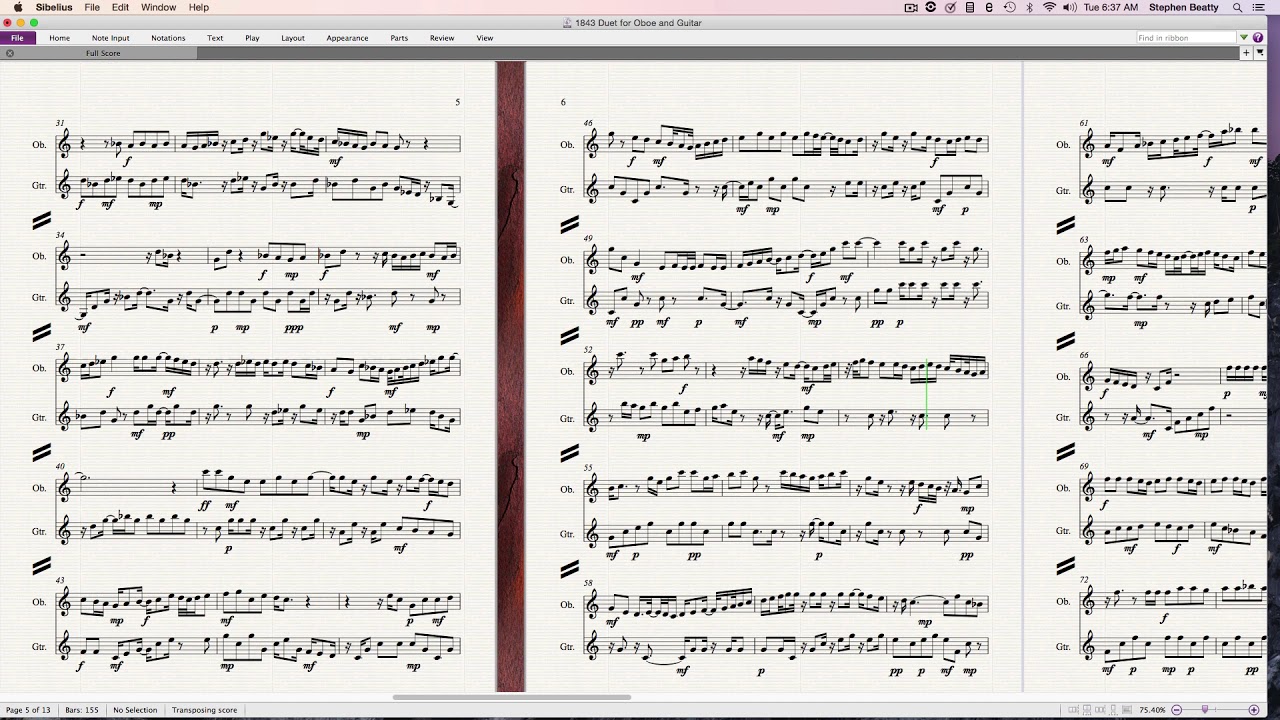Open the Wi-Fi menu bar icon

click(x=1049, y=7)
